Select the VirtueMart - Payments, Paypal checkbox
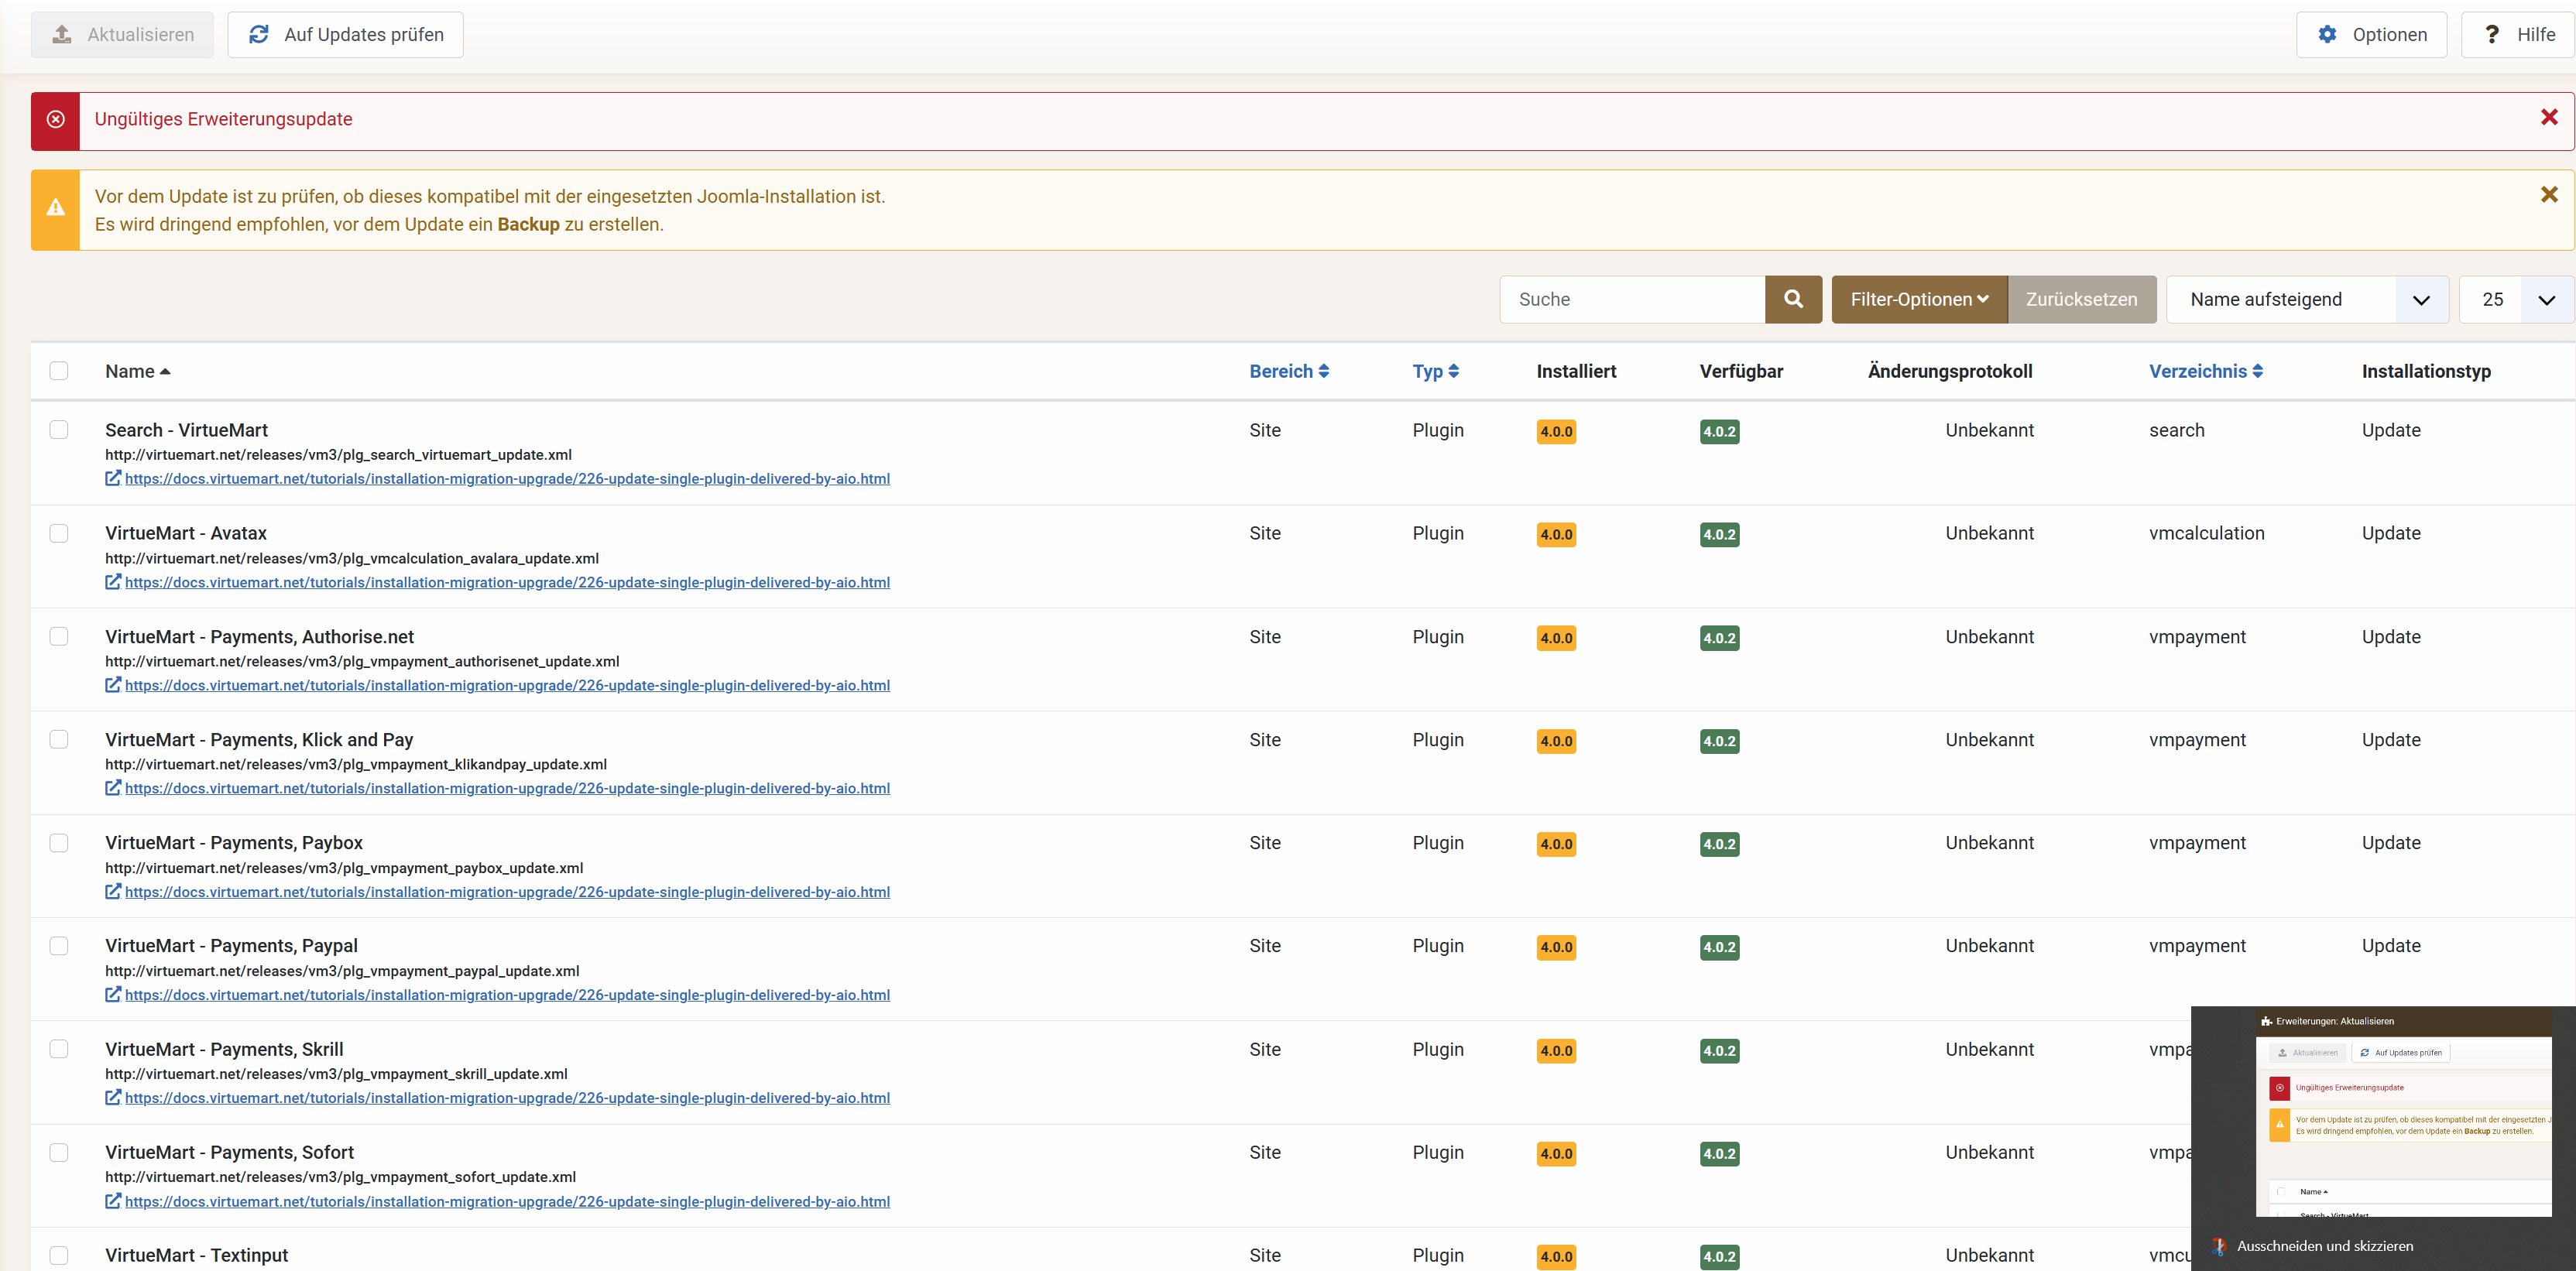2576x1271 pixels. point(59,946)
